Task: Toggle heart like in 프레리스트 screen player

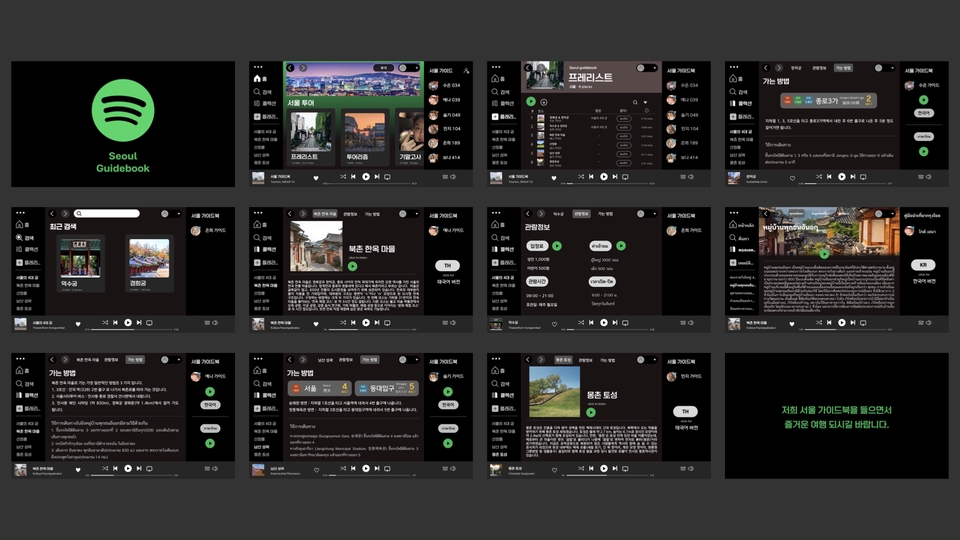Action: 554,178
